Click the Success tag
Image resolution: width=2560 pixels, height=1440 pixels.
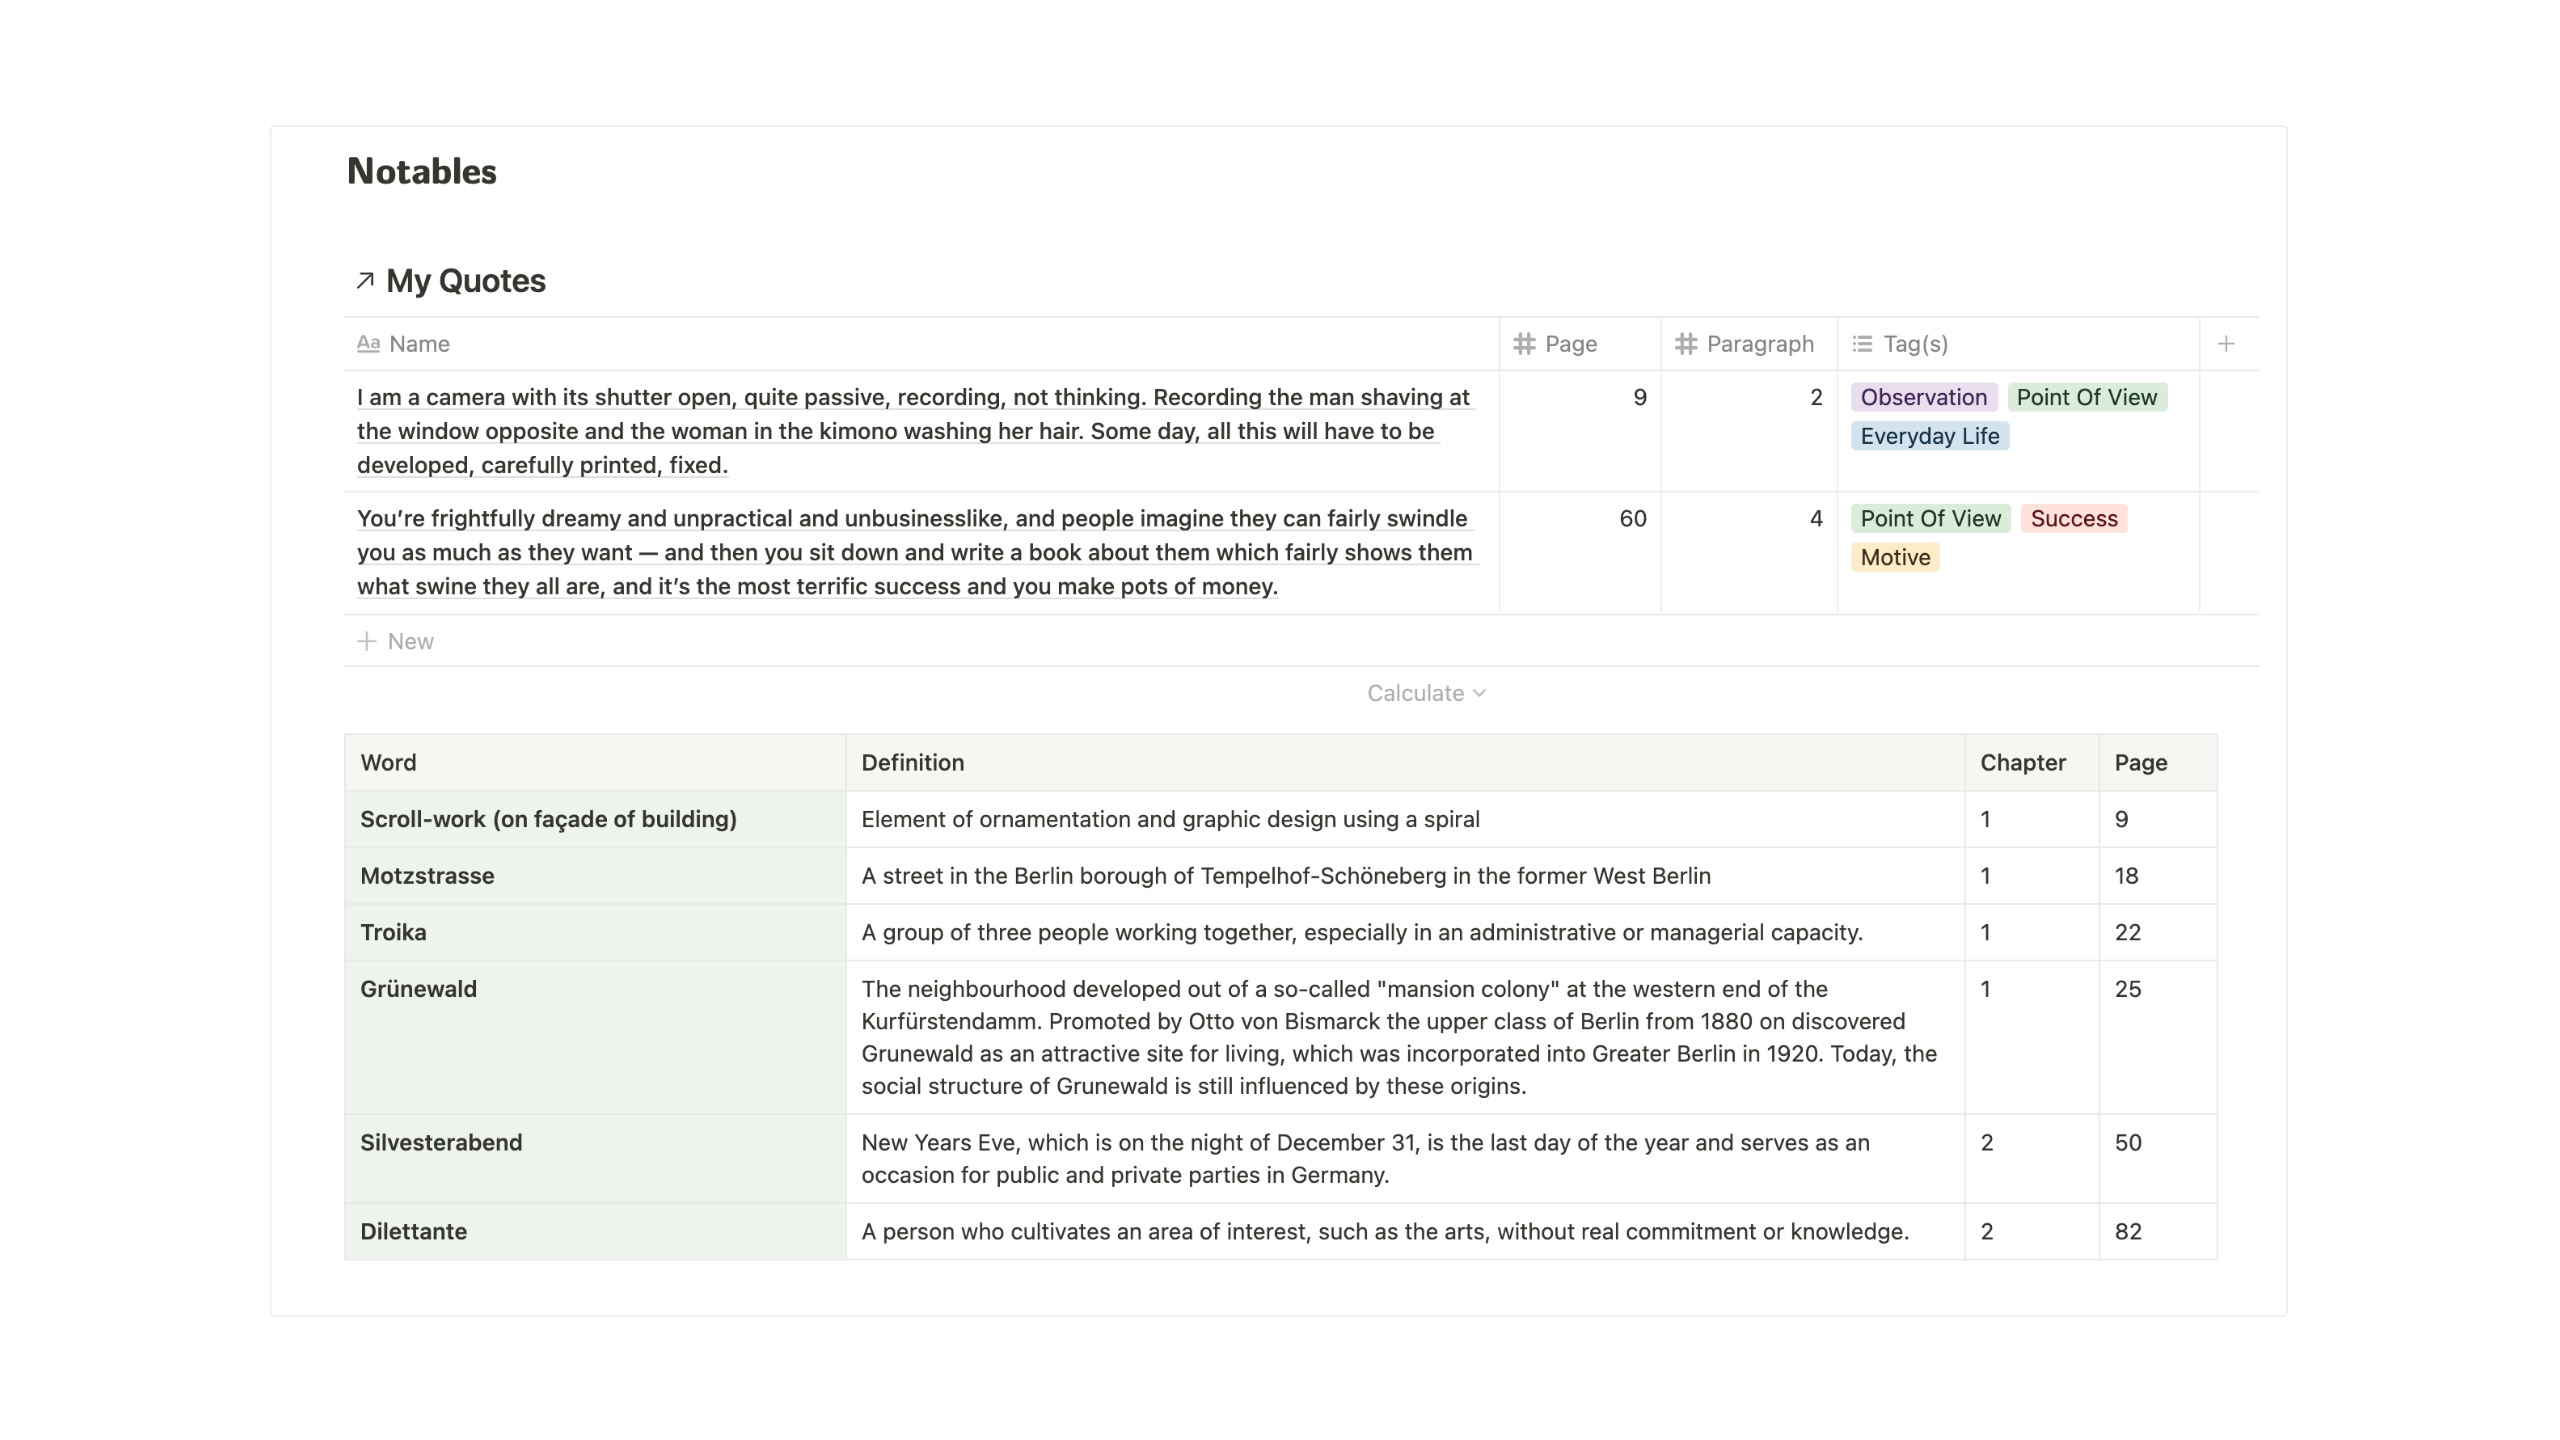(2074, 518)
